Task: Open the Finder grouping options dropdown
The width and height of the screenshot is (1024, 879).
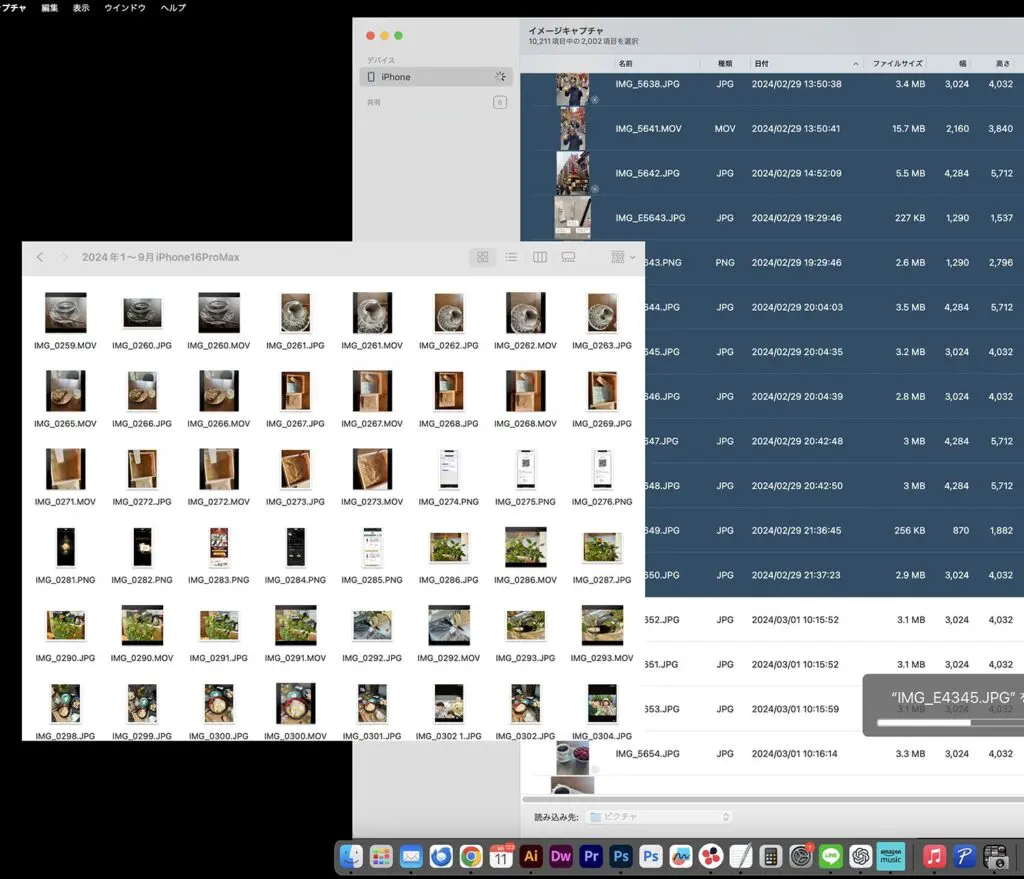Action: [x=622, y=257]
